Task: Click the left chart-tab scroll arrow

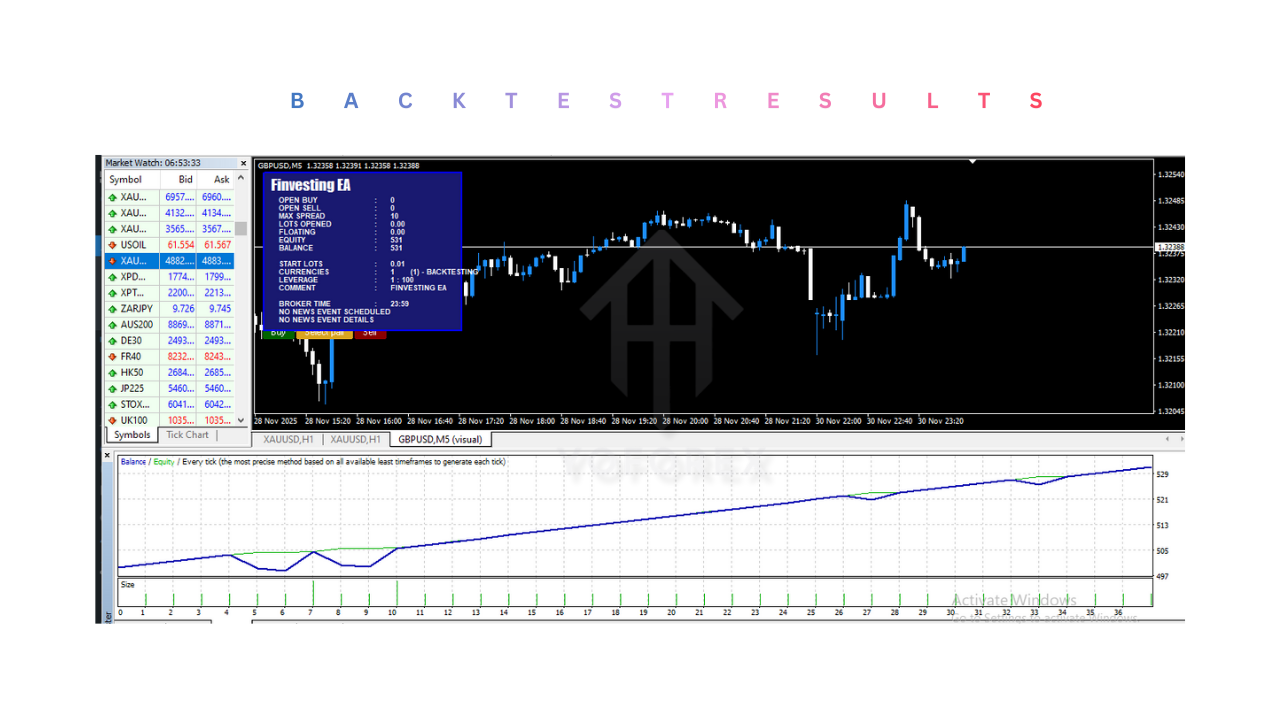Action: click(1166, 438)
